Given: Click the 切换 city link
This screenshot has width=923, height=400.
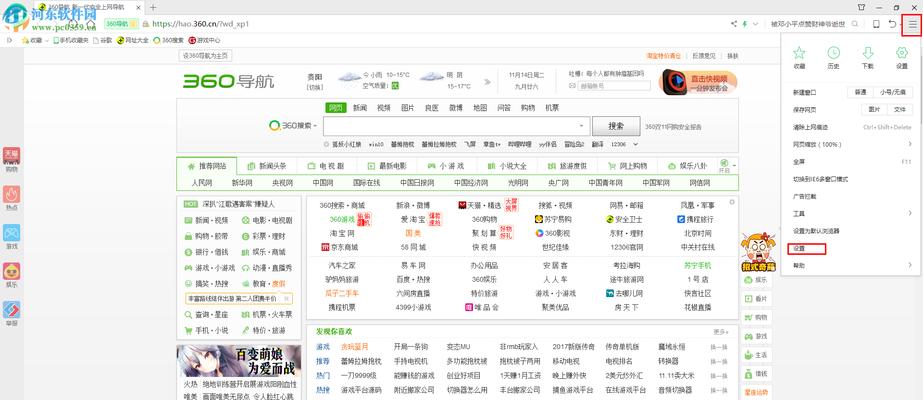Looking at the screenshot, I should point(315,87).
